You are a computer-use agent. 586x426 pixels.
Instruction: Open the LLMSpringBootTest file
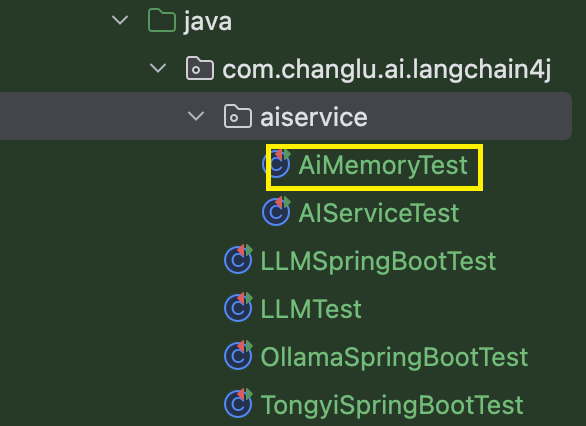click(x=378, y=261)
